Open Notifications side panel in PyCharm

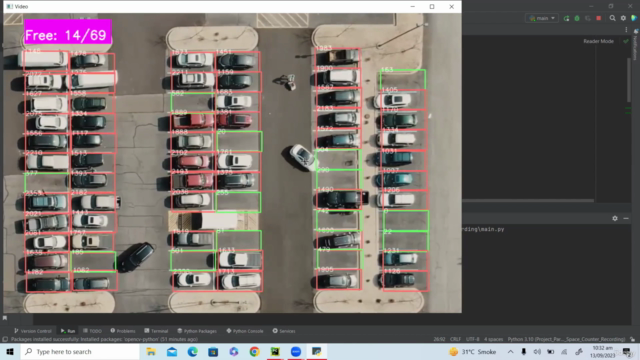tap(635, 45)
